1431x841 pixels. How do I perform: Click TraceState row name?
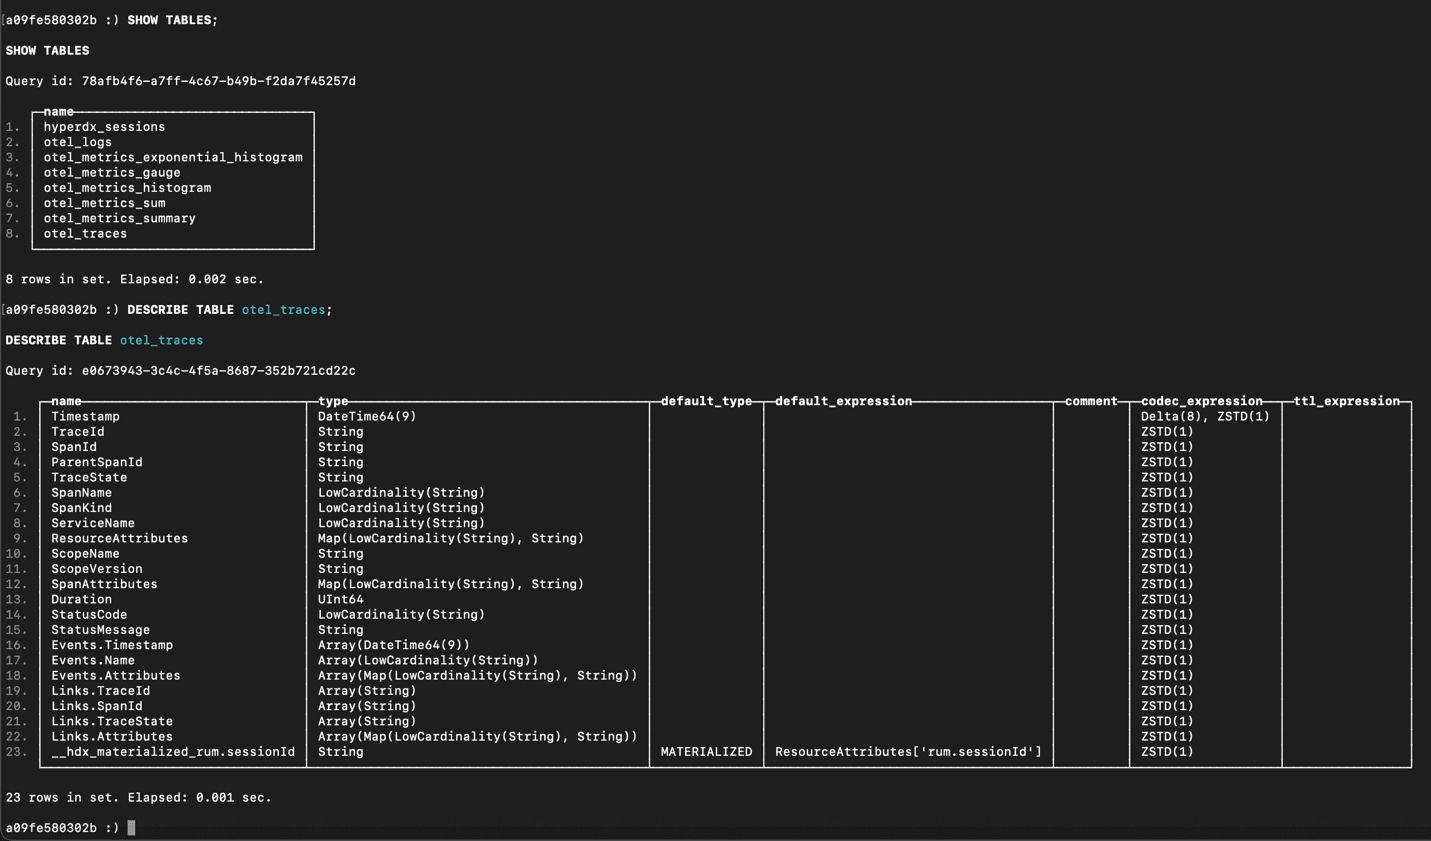(89, 477)
